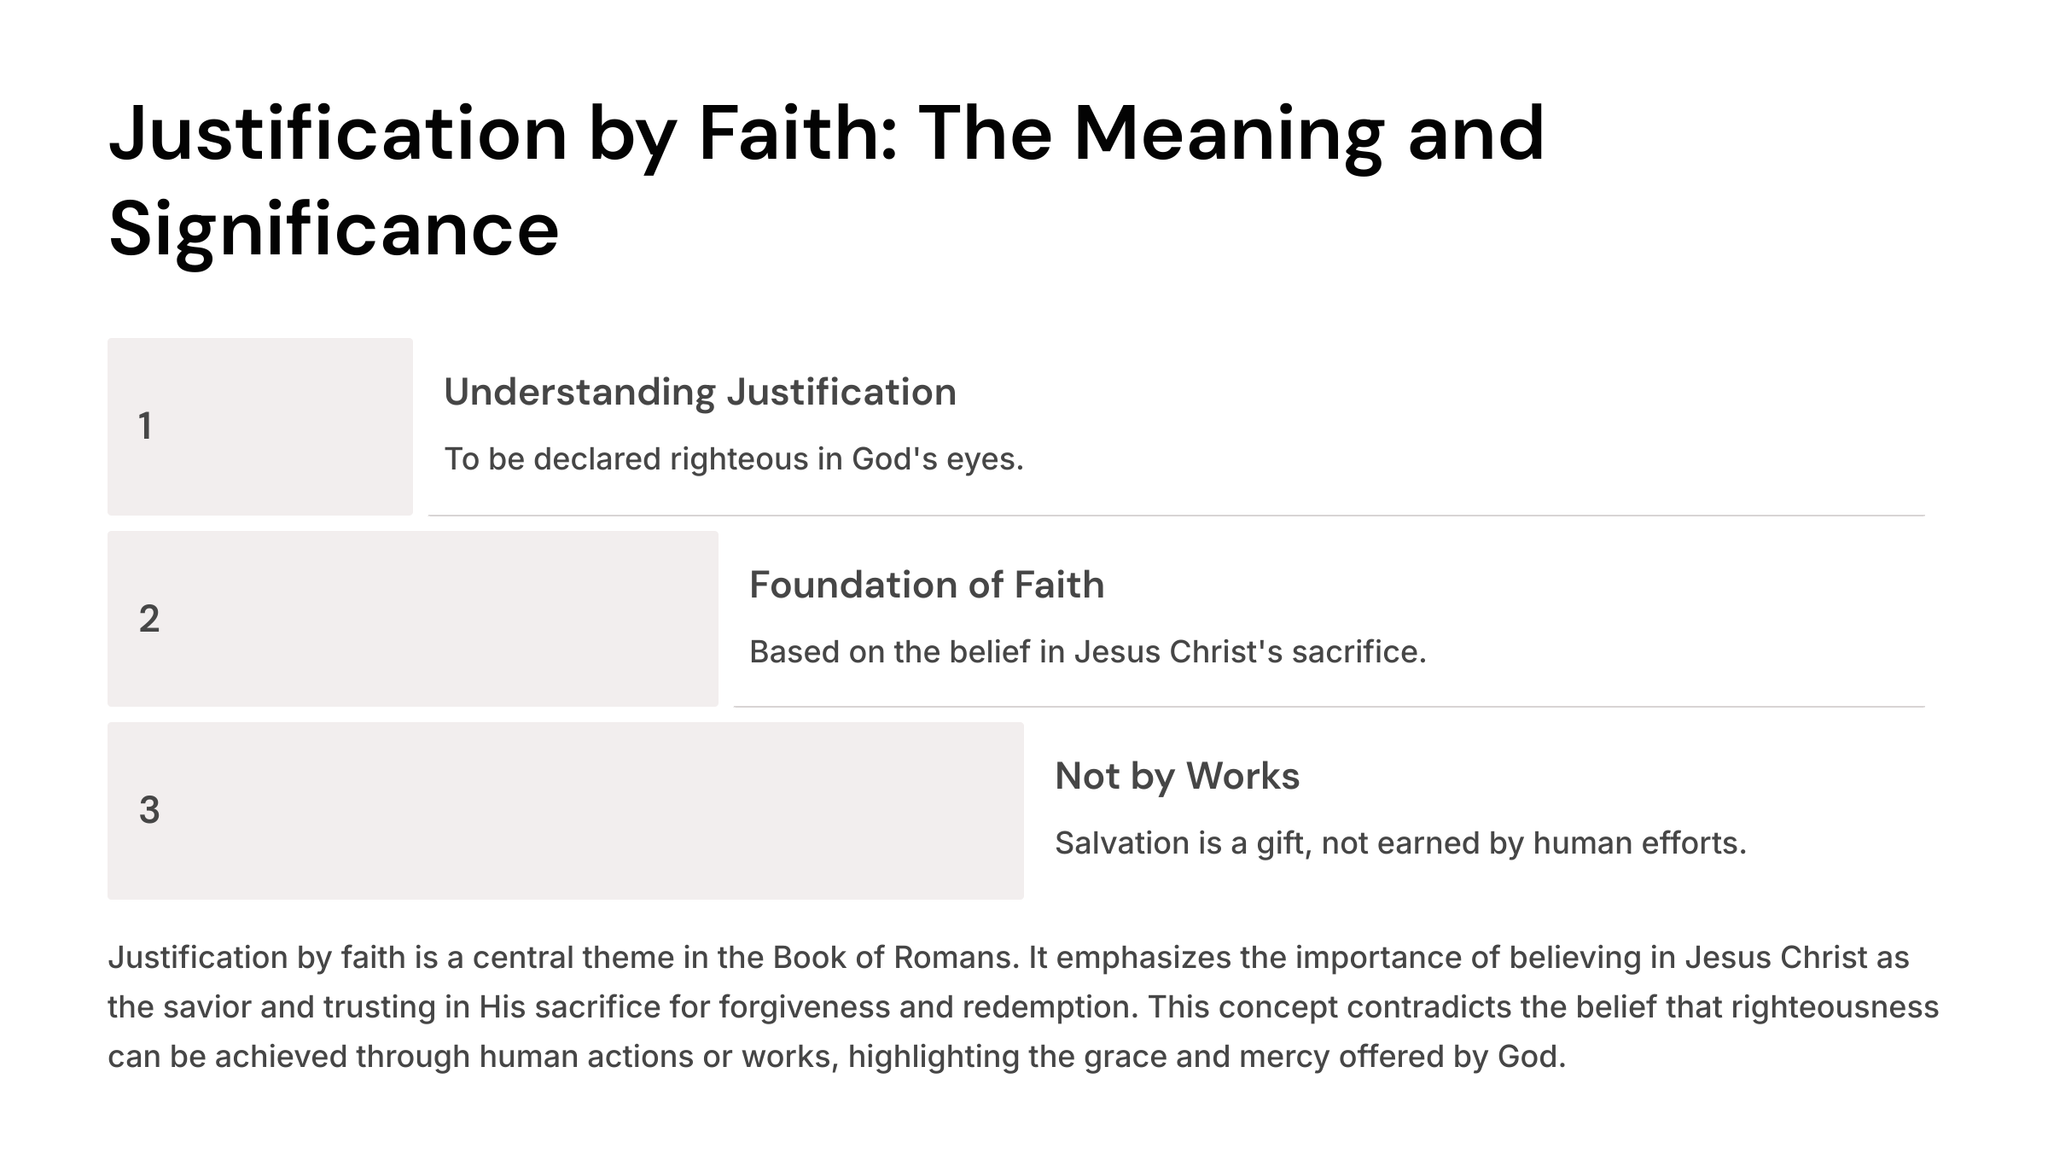Click the description about Jesus Christ's sacrifice

(1087, 652)
